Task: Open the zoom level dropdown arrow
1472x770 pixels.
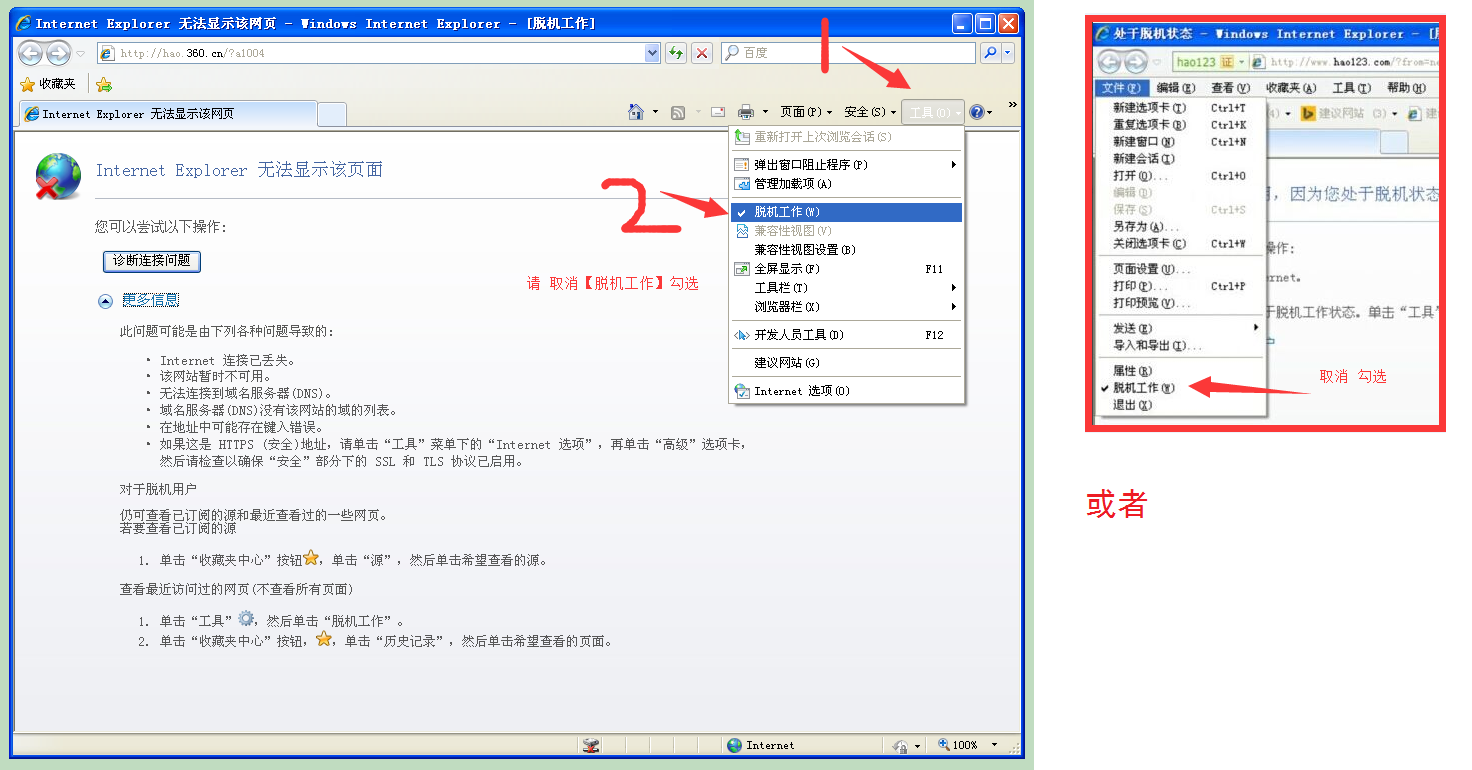Action: tap(994, 745)
